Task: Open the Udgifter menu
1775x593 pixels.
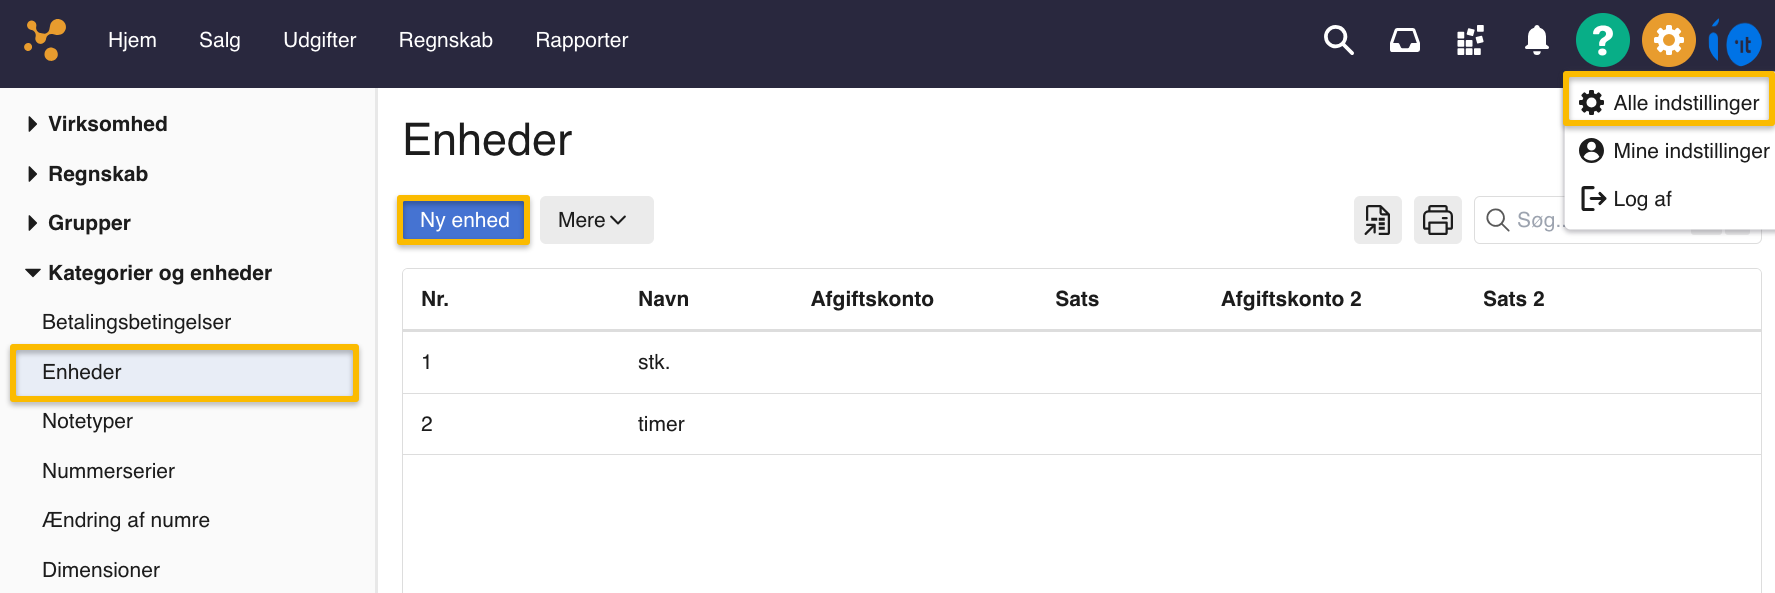Action: (x=319, y=40)
